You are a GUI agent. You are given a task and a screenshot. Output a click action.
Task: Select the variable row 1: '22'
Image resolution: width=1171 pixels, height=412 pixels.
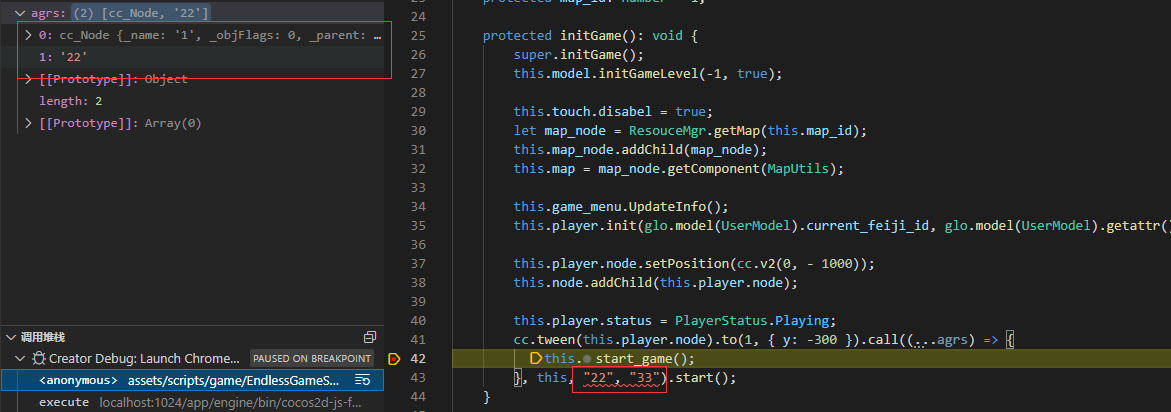pyautogui.click(x=192, y=57)
